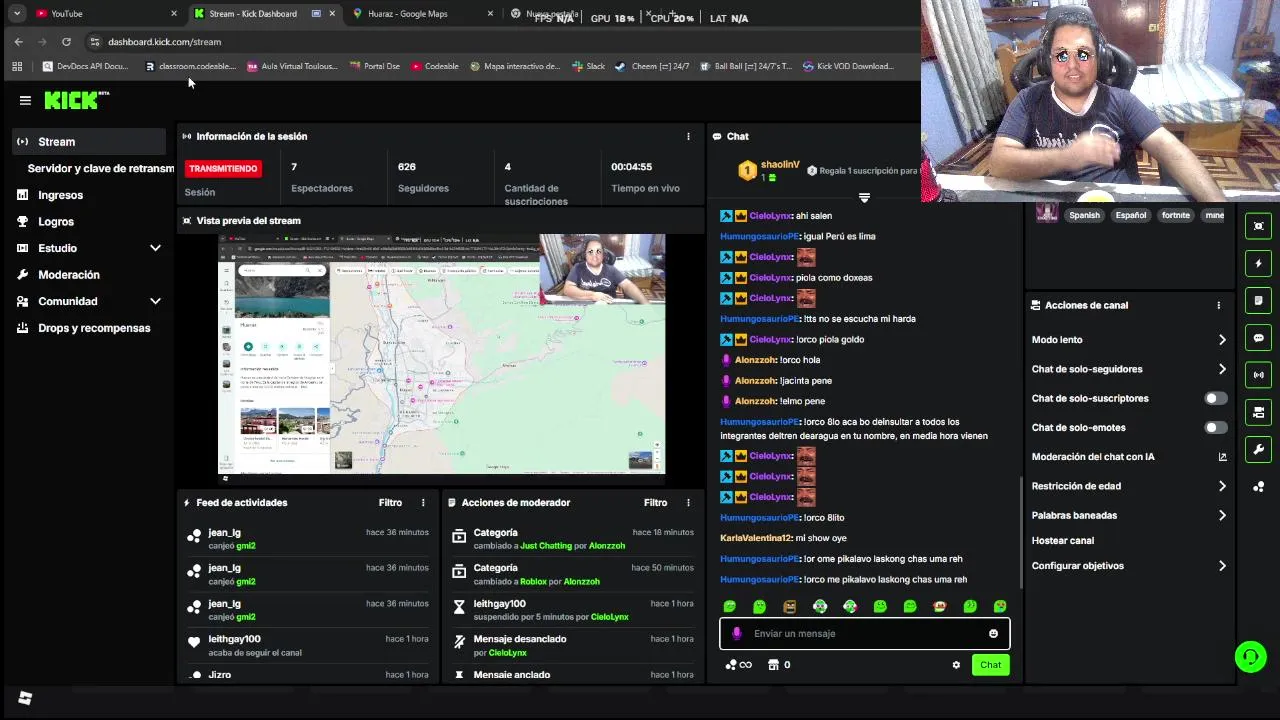Click the channel points infinity icon
1280x720 pixels.
(x=738, y=665)
